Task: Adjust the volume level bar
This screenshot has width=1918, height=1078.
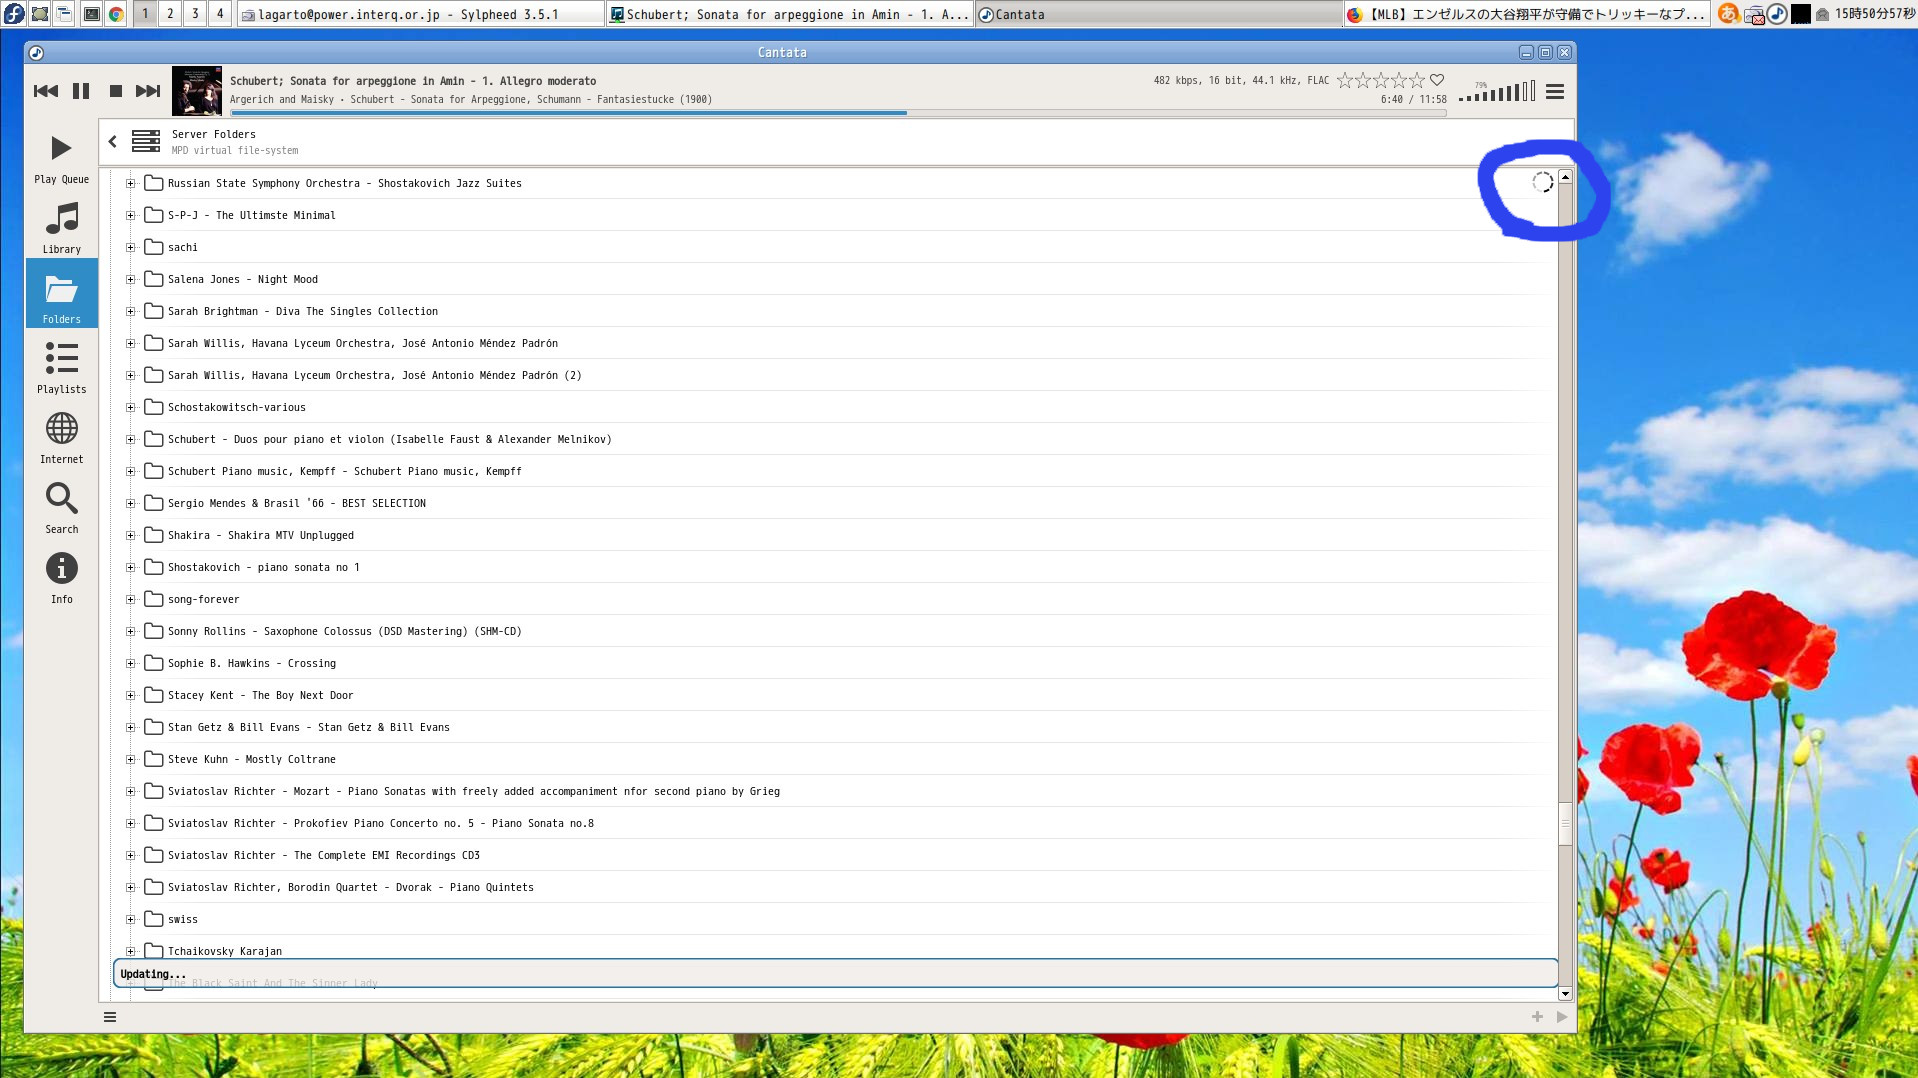Action: coord(1497,93)
